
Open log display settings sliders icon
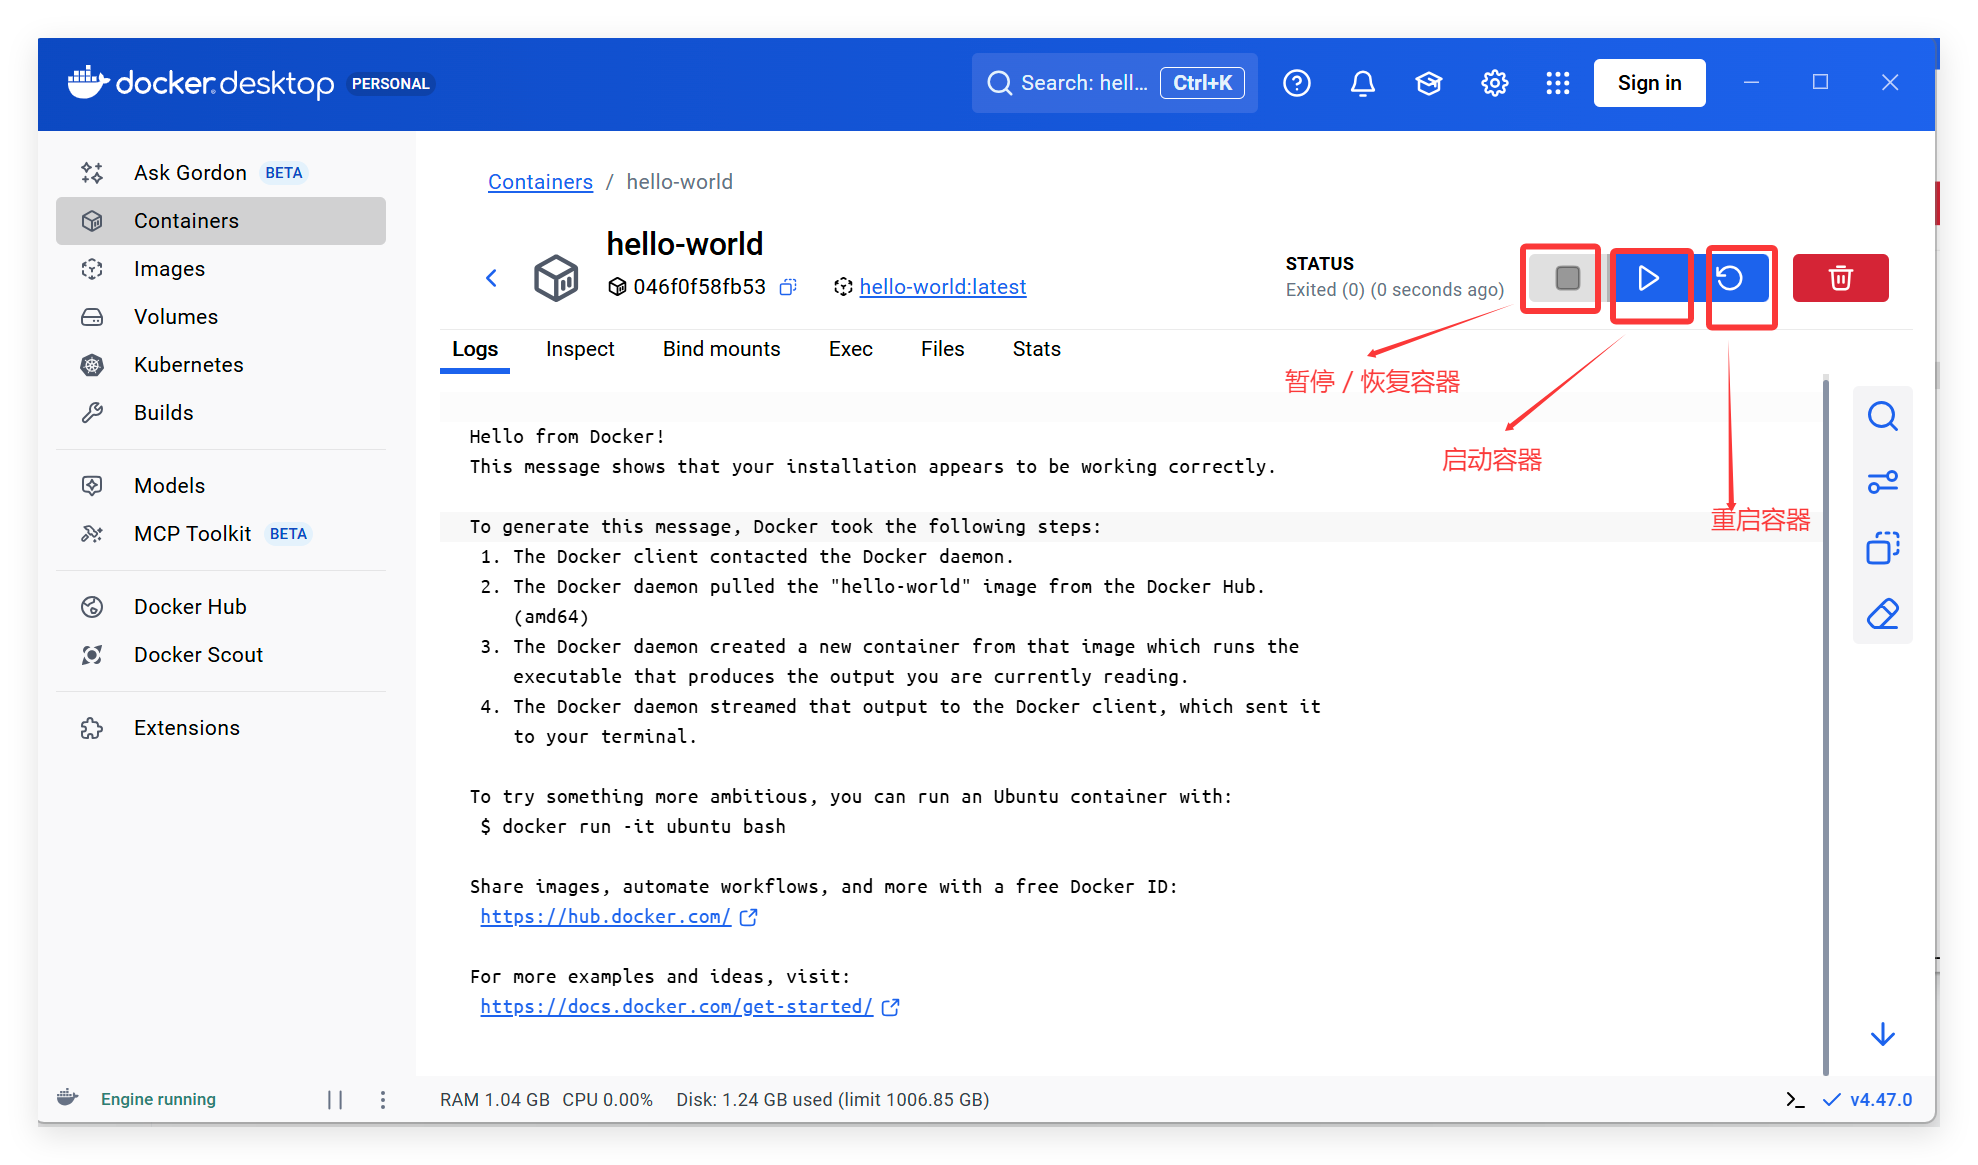(x=1882, y=482)
